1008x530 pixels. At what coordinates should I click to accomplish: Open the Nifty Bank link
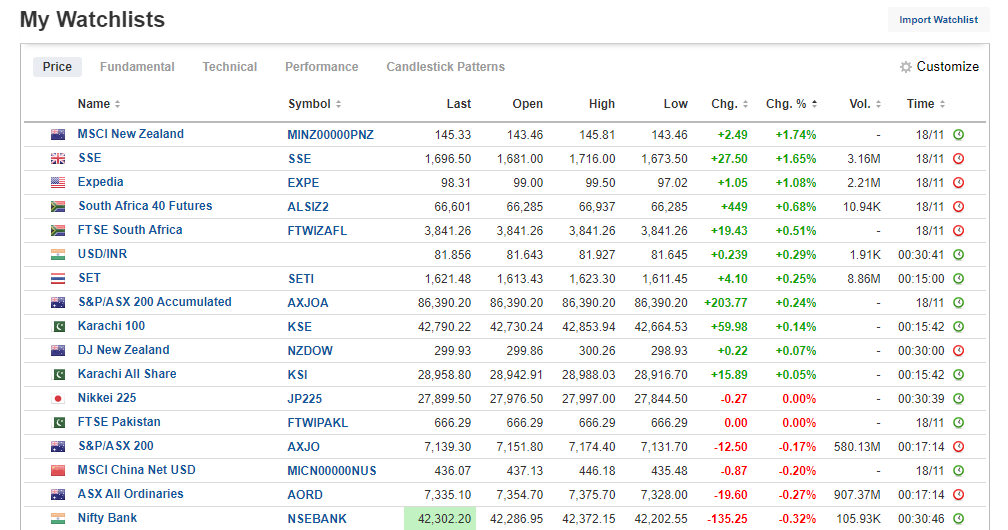[107, 518]
